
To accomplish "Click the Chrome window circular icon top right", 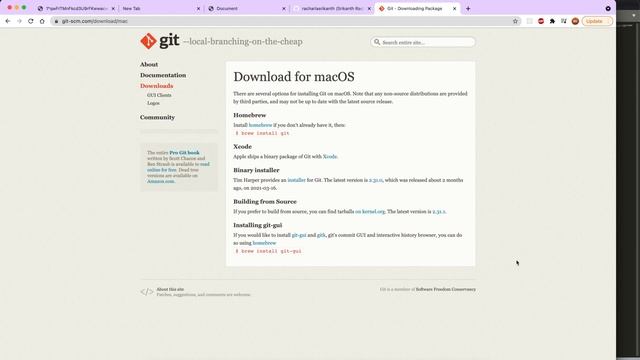I will 608,9.
